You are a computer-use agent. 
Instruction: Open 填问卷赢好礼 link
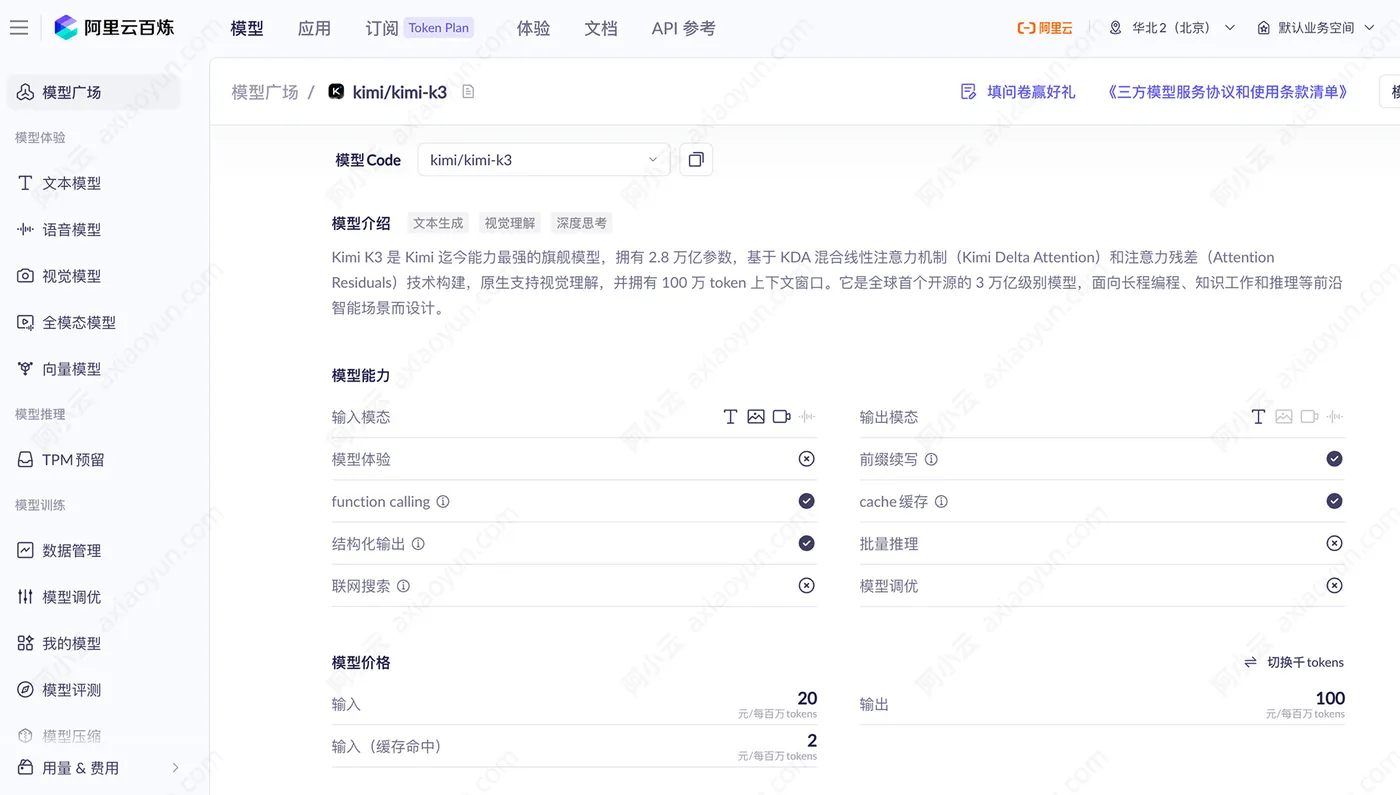(1031, 92)
